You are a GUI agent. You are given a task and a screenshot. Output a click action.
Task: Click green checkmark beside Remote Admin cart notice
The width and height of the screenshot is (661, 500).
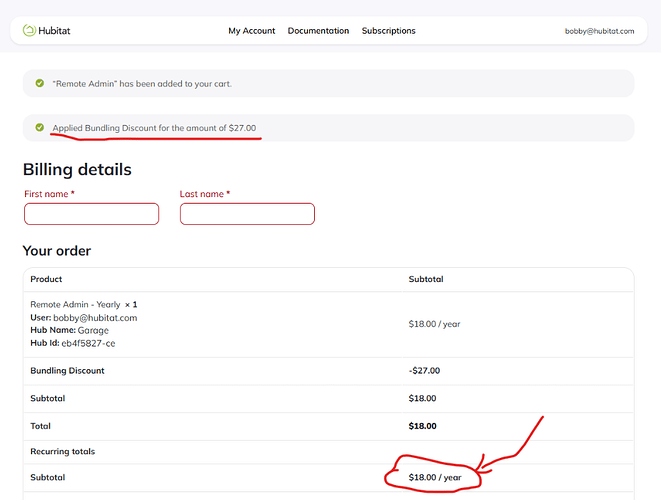pos(39,83)
